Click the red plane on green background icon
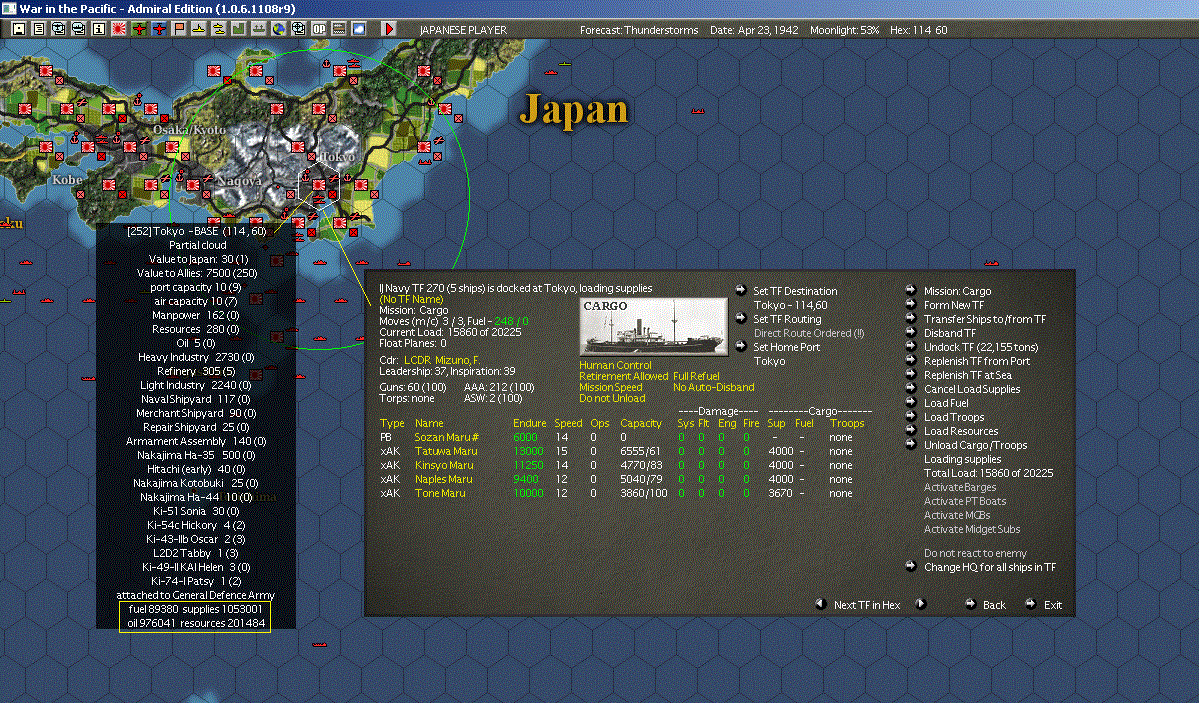The image size is (1199, 703). [139, 29]
